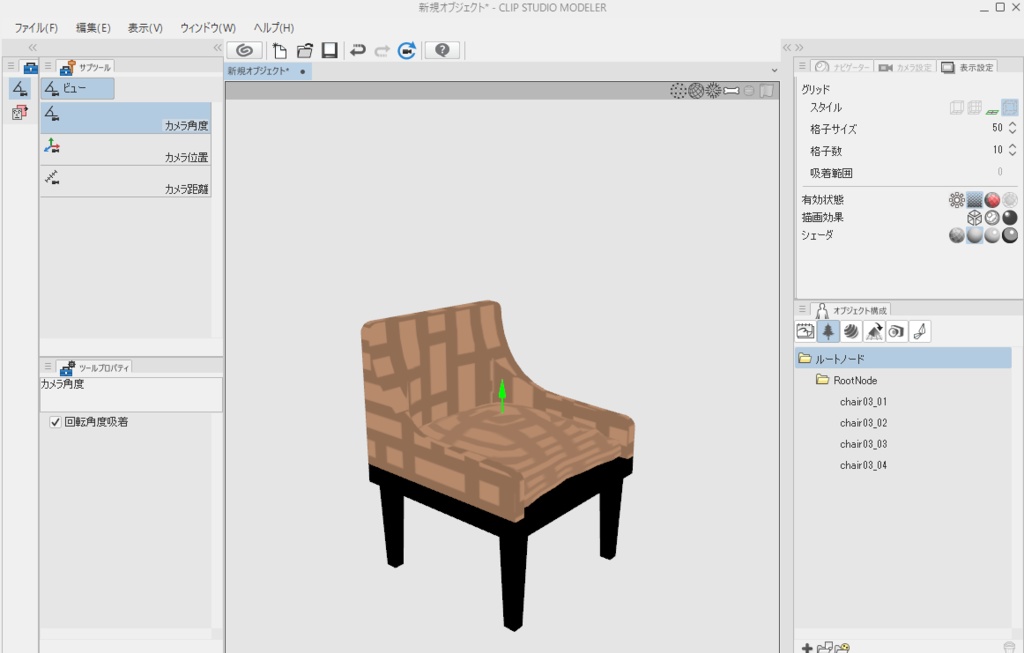This screenshot has height=653, width=1024.
Task: Click the 格子サイズ value 50
Action: click(x=997, y=128)
